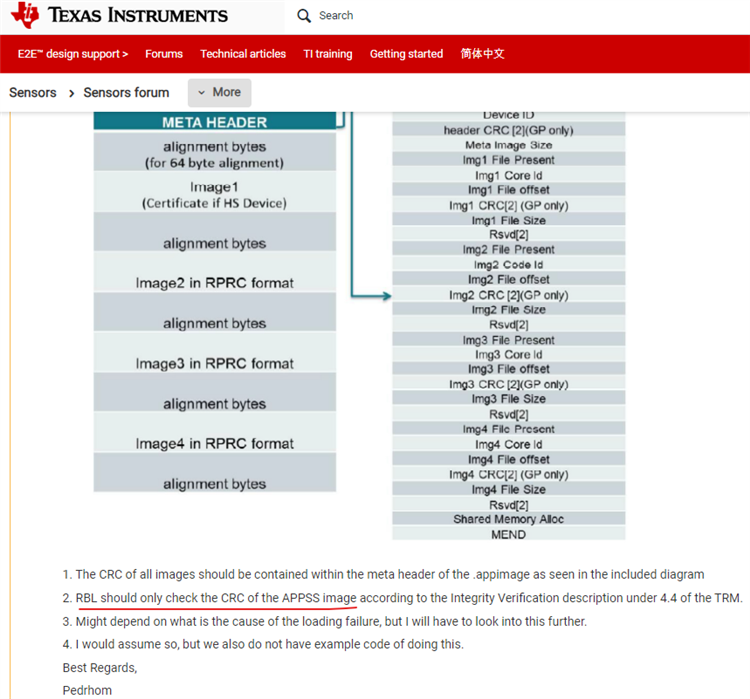The height and width of the screenshot is (699, 750).
Task: Click 'Img1 File offset' row
Action: pos(508,190)
